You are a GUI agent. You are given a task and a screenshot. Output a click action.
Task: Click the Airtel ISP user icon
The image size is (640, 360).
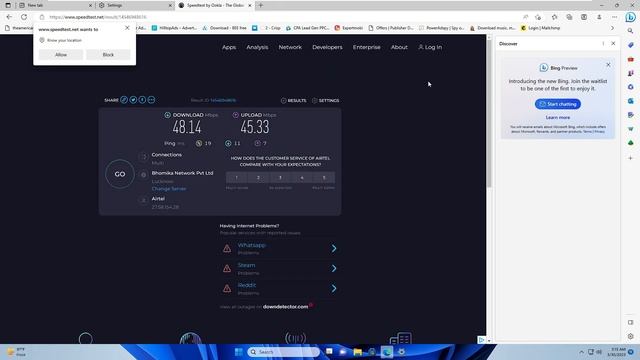[143, 200]
